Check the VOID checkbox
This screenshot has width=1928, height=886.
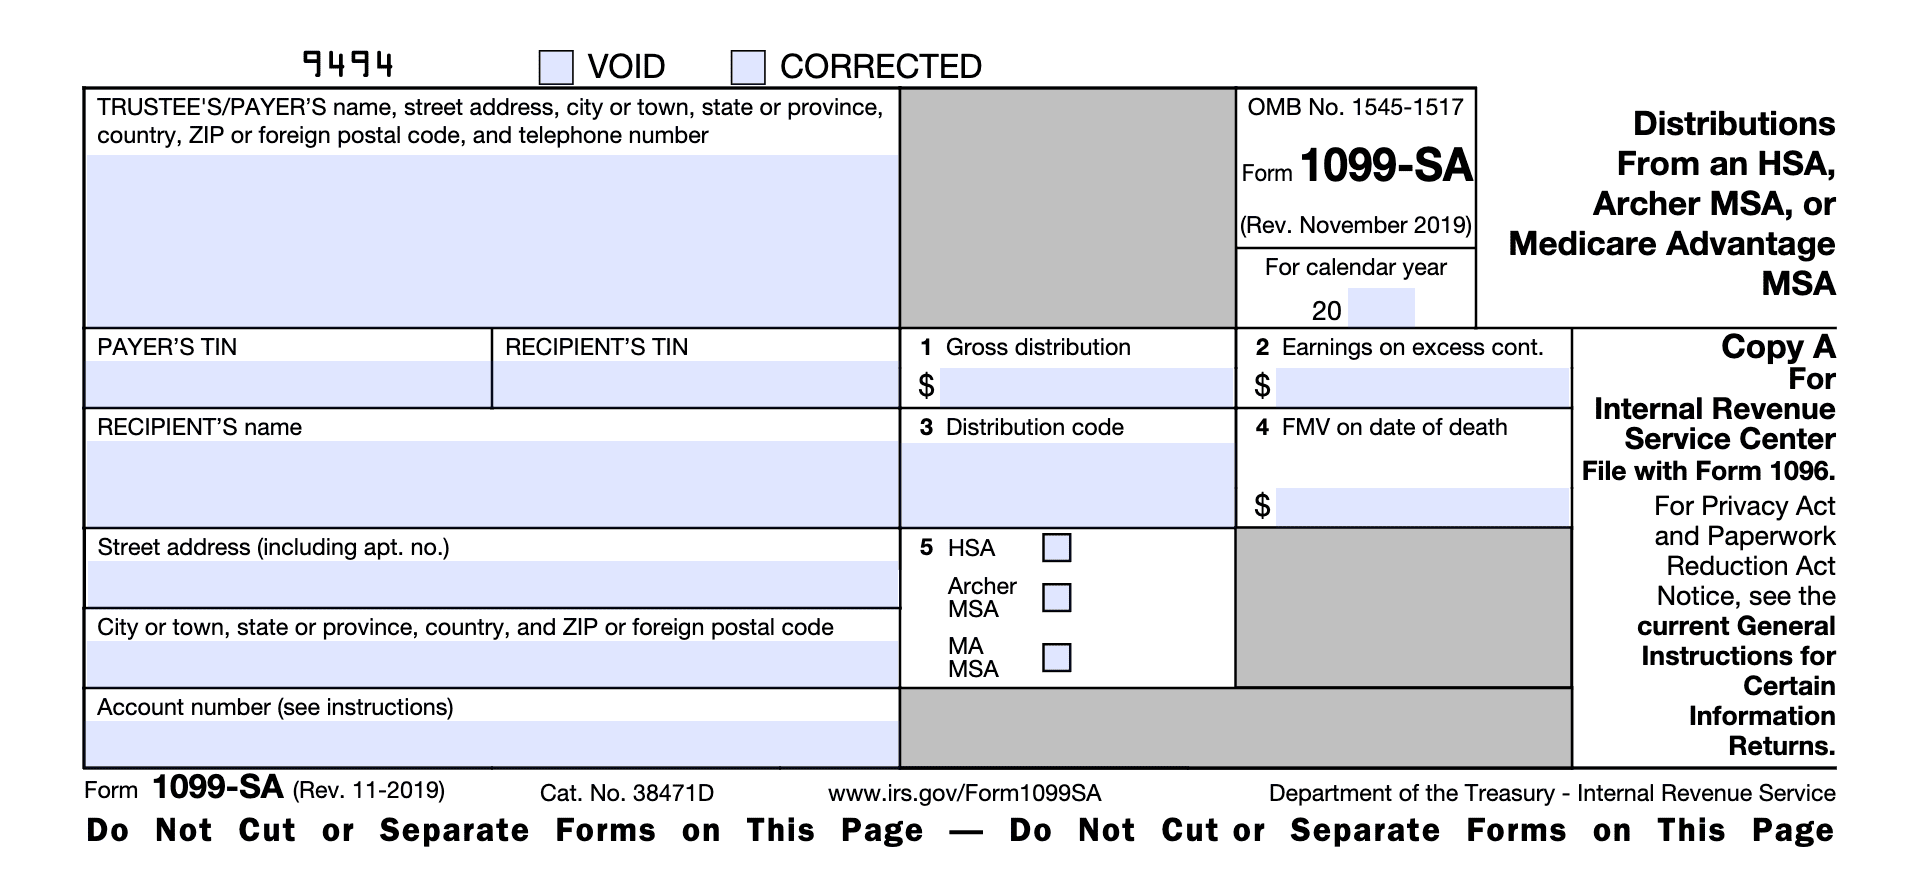coord(556,67)
